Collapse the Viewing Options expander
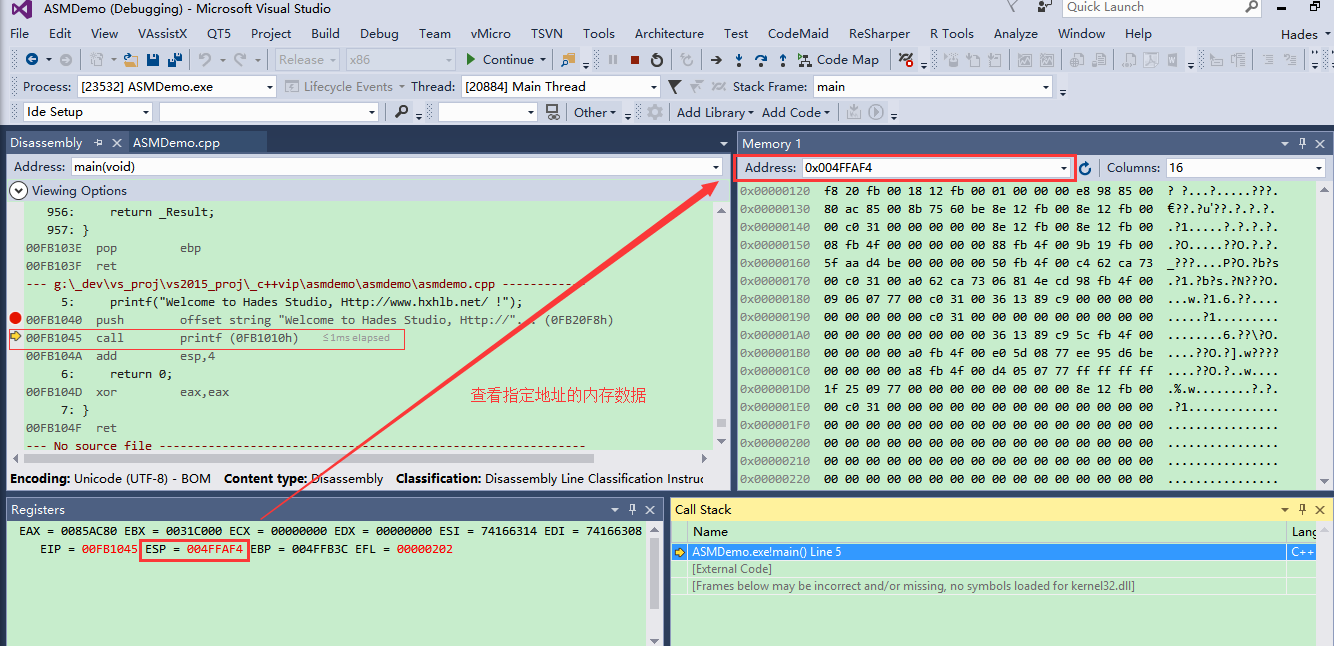1334x646 pixels. 18,190
